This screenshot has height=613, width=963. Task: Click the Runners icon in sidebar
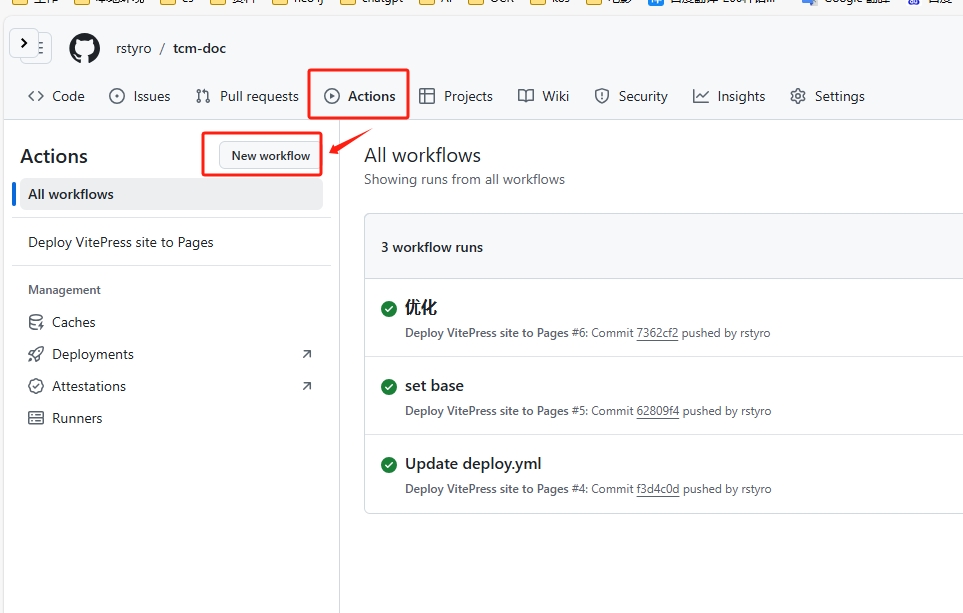click(36, 418)
